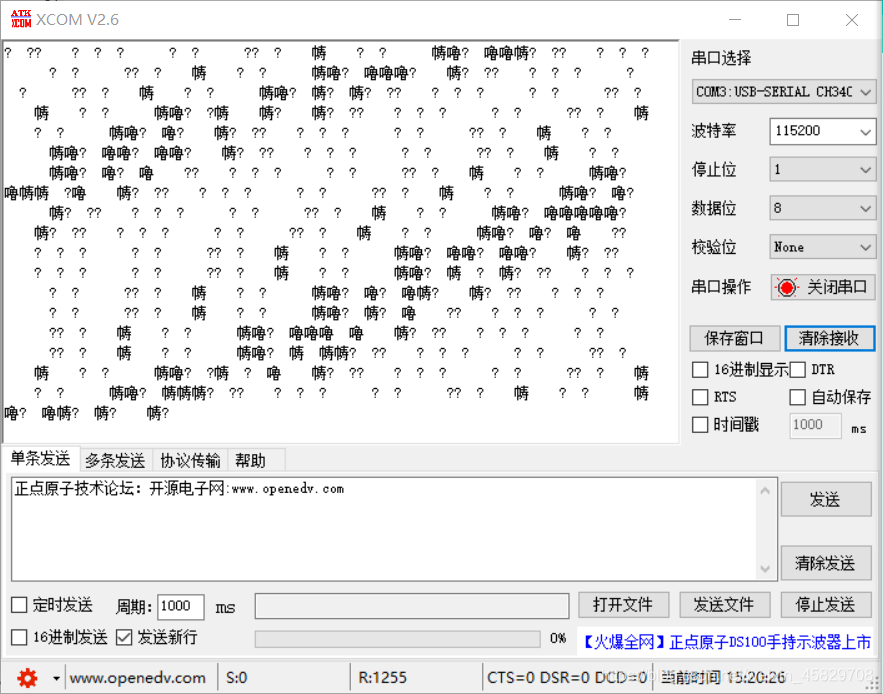Click the settings gear icon in the status bar
883x694 pixels.
[x=28, y=678]
